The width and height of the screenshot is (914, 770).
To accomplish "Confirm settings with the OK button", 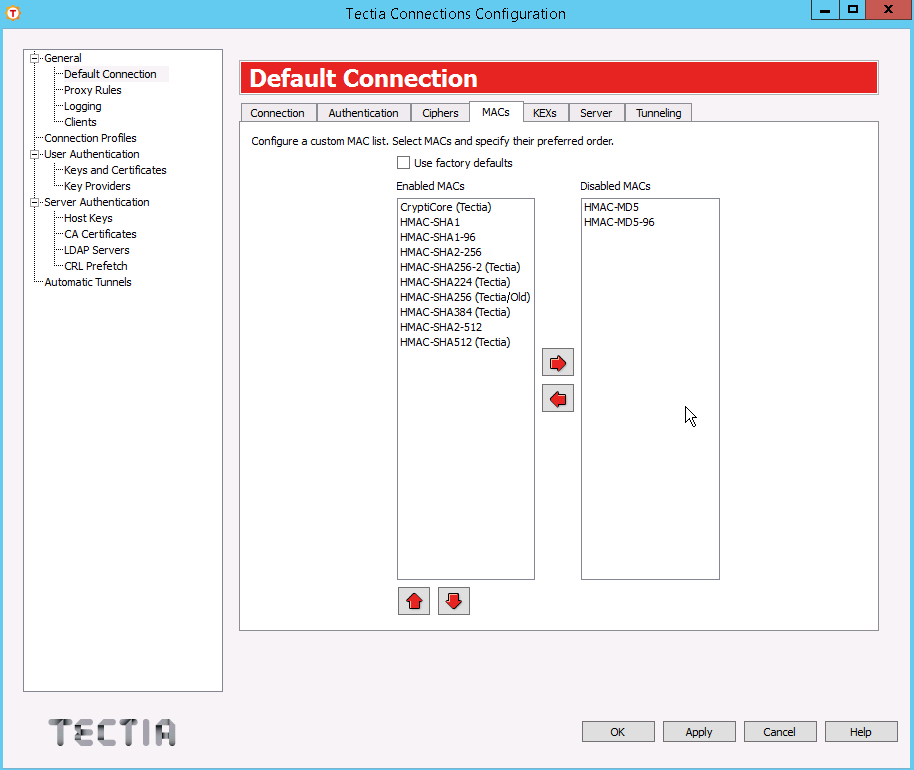I will (x=618, y=732).
